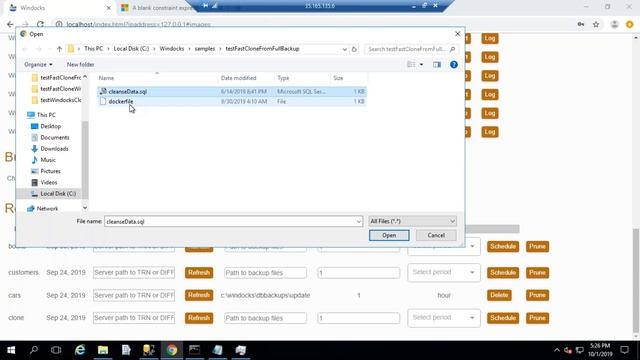Open Task View from taskbar

click(56, 350)
